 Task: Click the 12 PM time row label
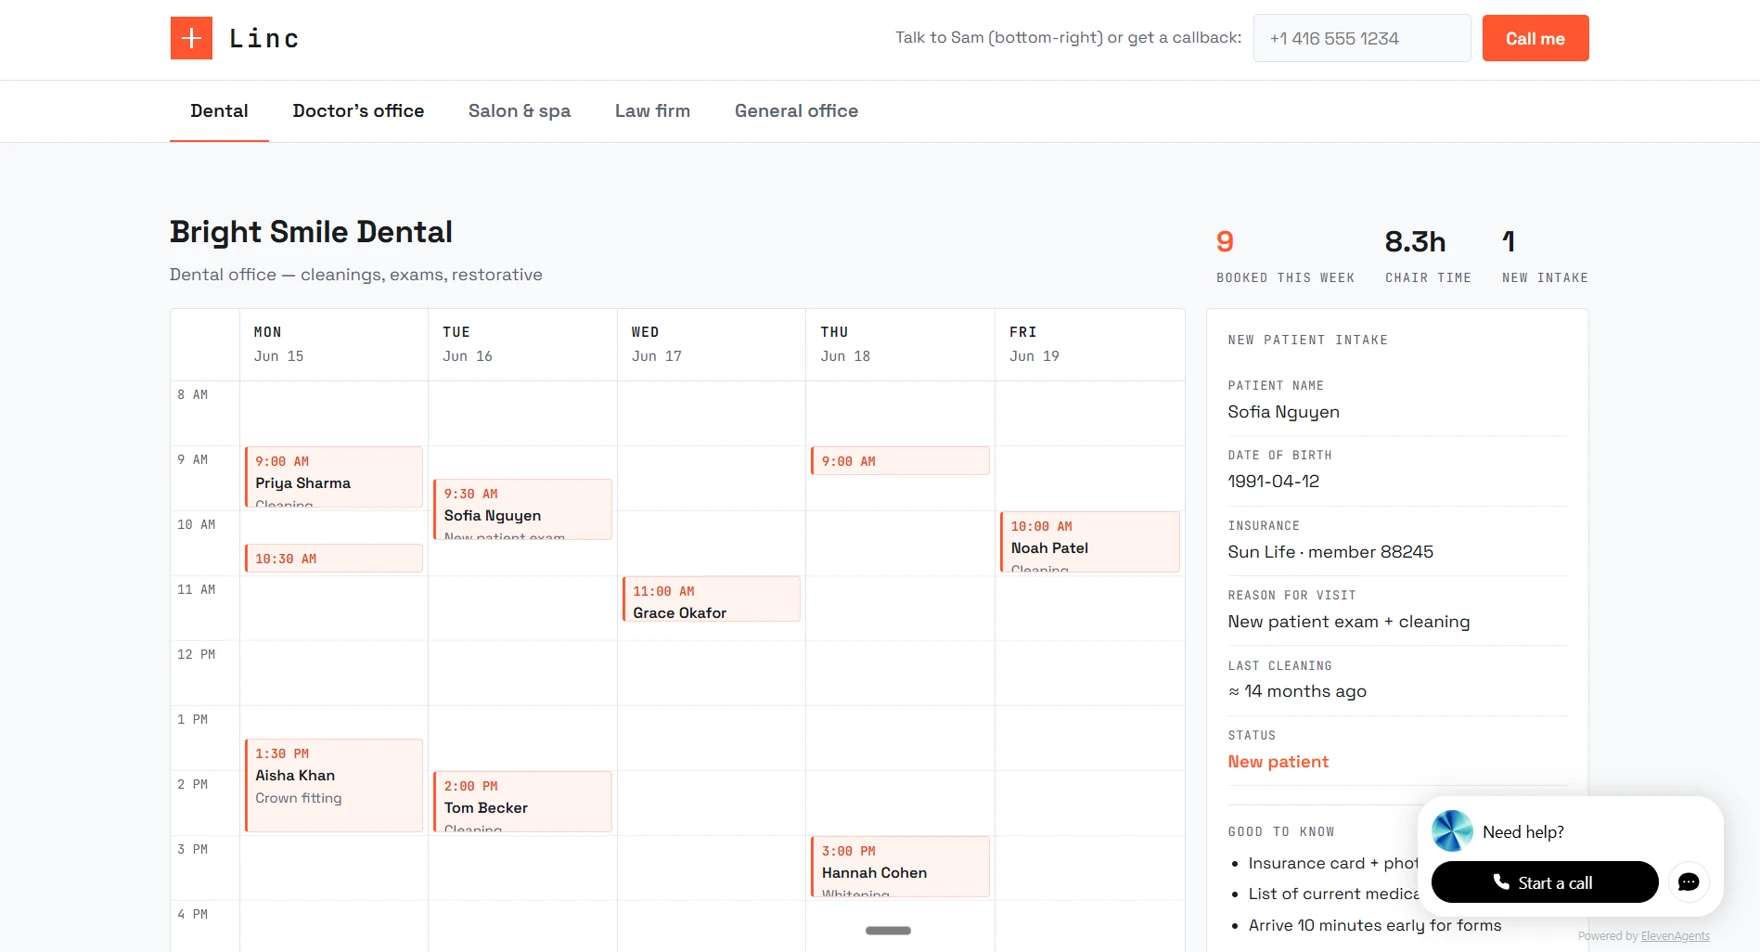pos(196,654)
